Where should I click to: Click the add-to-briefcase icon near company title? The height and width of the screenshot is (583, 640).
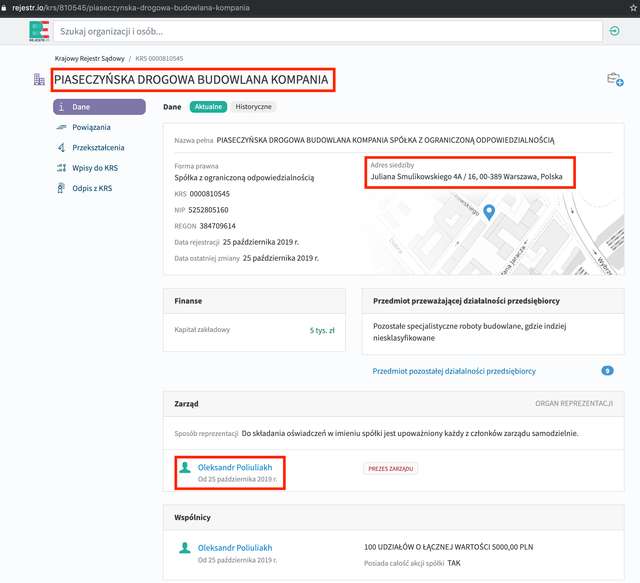coord(614,80)
